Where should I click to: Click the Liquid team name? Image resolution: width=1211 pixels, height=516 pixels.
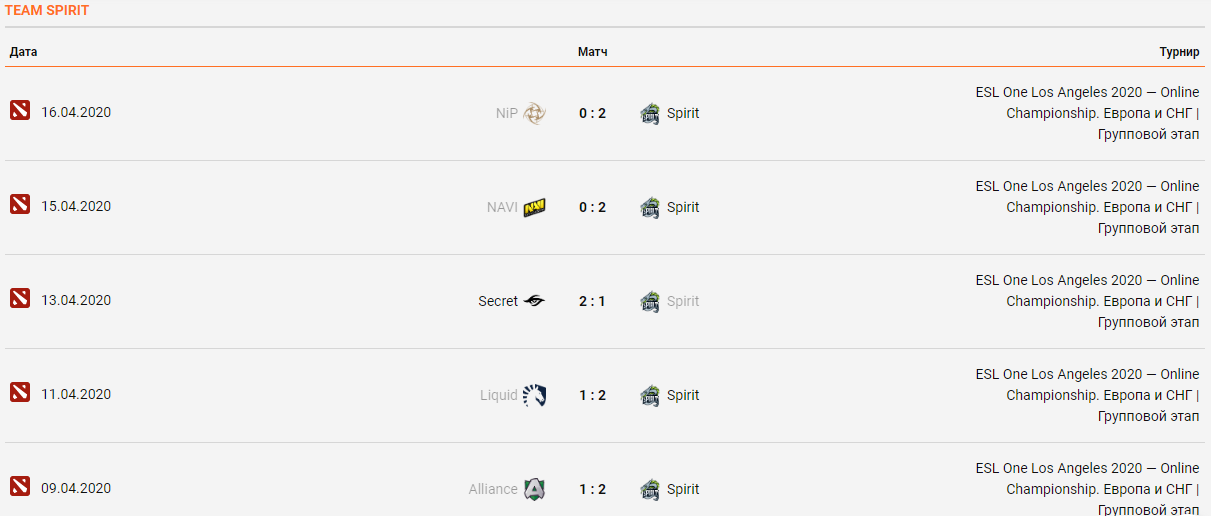pyautogui.click(x=499, y=395)
